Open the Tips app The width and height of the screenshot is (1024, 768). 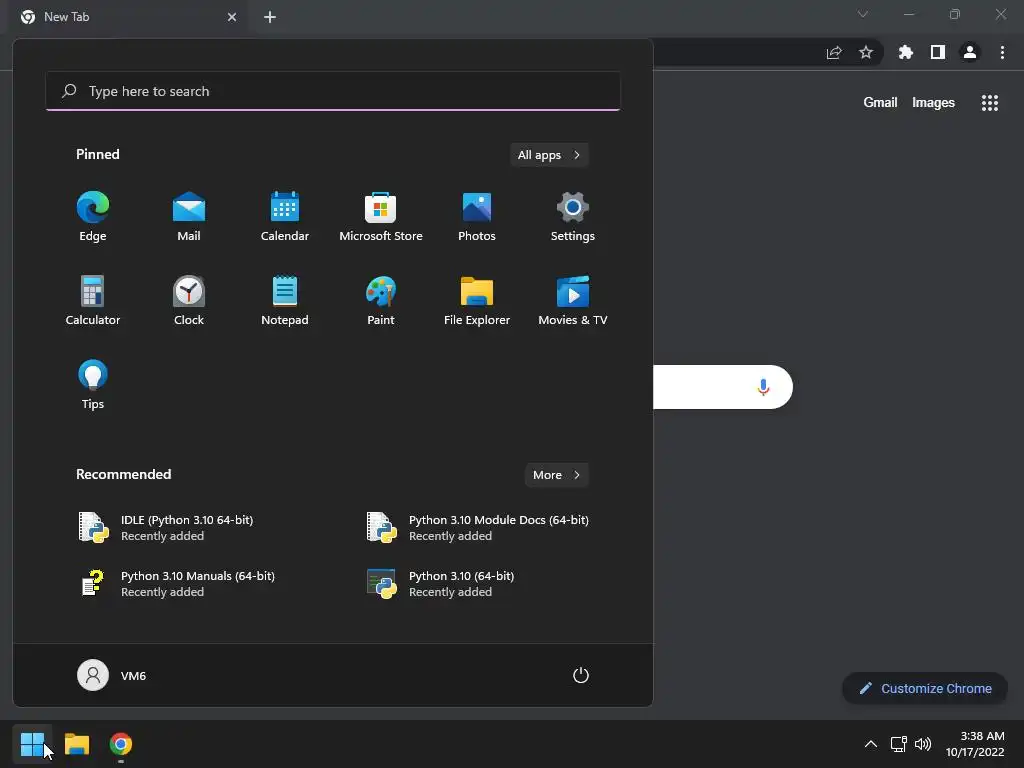93,385
